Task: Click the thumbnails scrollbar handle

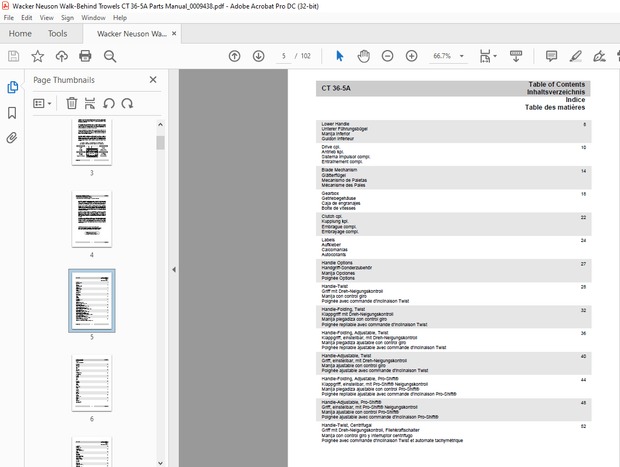Action: (160, 143)
